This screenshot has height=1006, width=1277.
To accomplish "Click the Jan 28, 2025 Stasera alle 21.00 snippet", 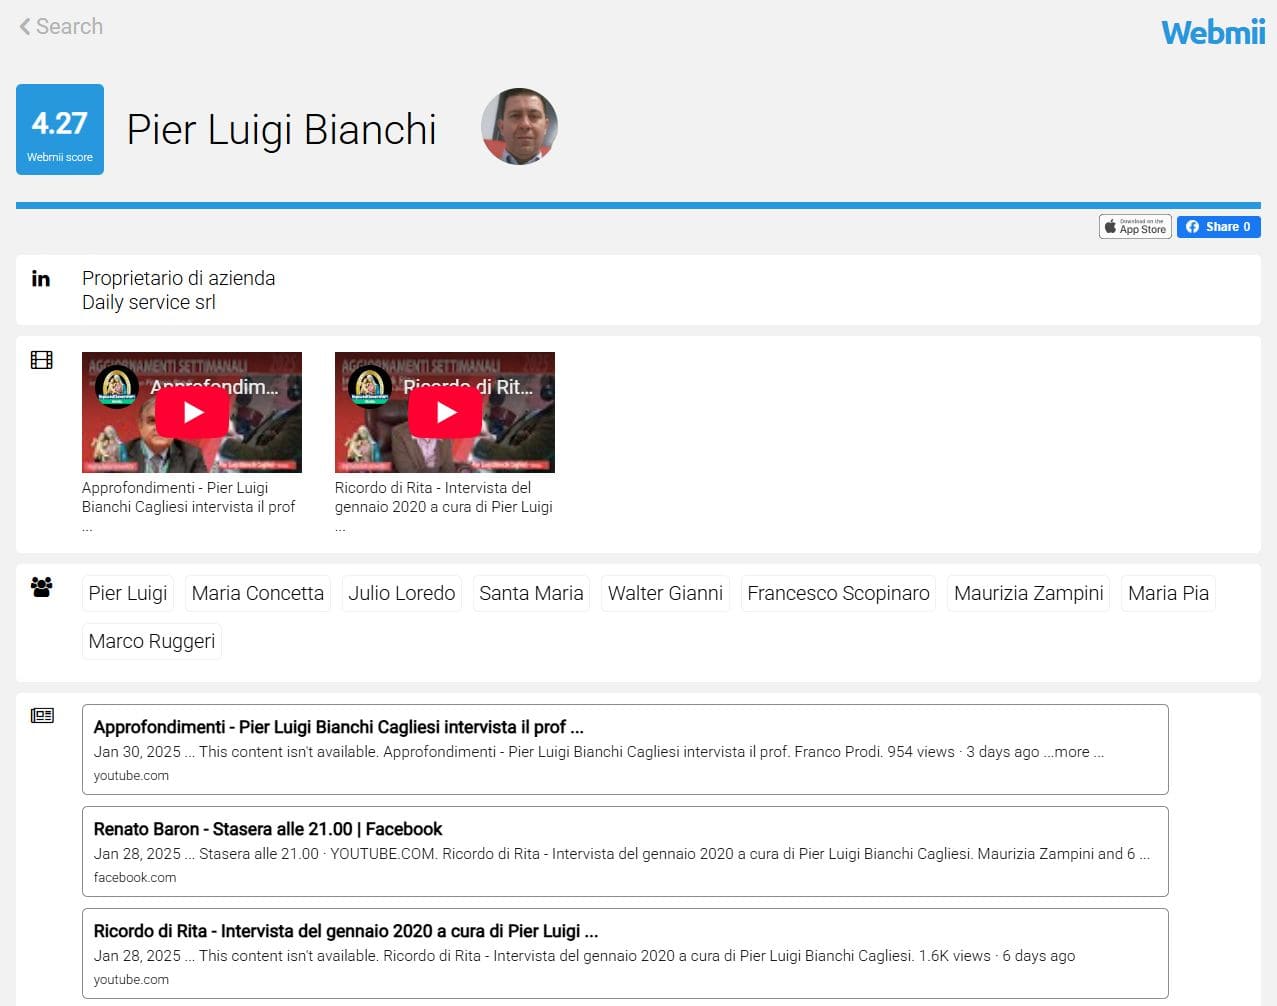I will (622, 854).
